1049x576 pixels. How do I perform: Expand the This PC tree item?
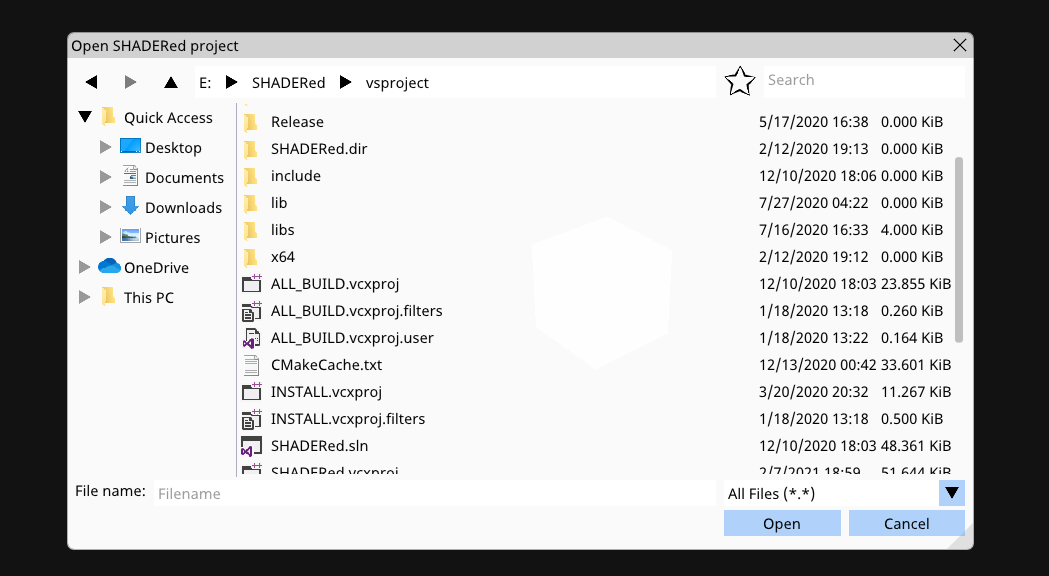[85, 297]
